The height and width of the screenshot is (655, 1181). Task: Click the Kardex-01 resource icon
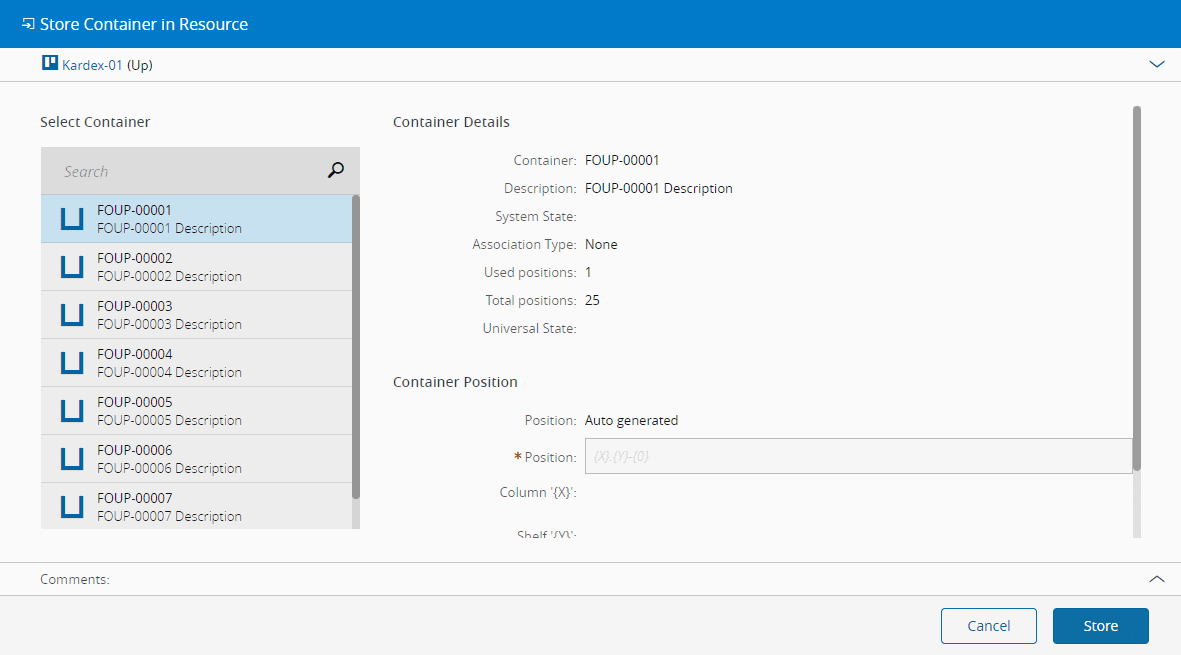tap(49, 64)
